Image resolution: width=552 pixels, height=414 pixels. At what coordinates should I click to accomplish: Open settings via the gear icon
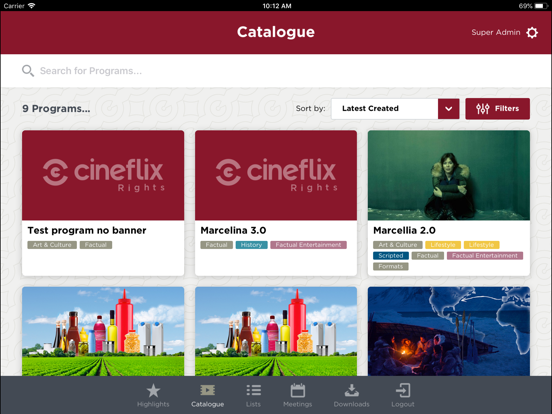coord(532,32)
